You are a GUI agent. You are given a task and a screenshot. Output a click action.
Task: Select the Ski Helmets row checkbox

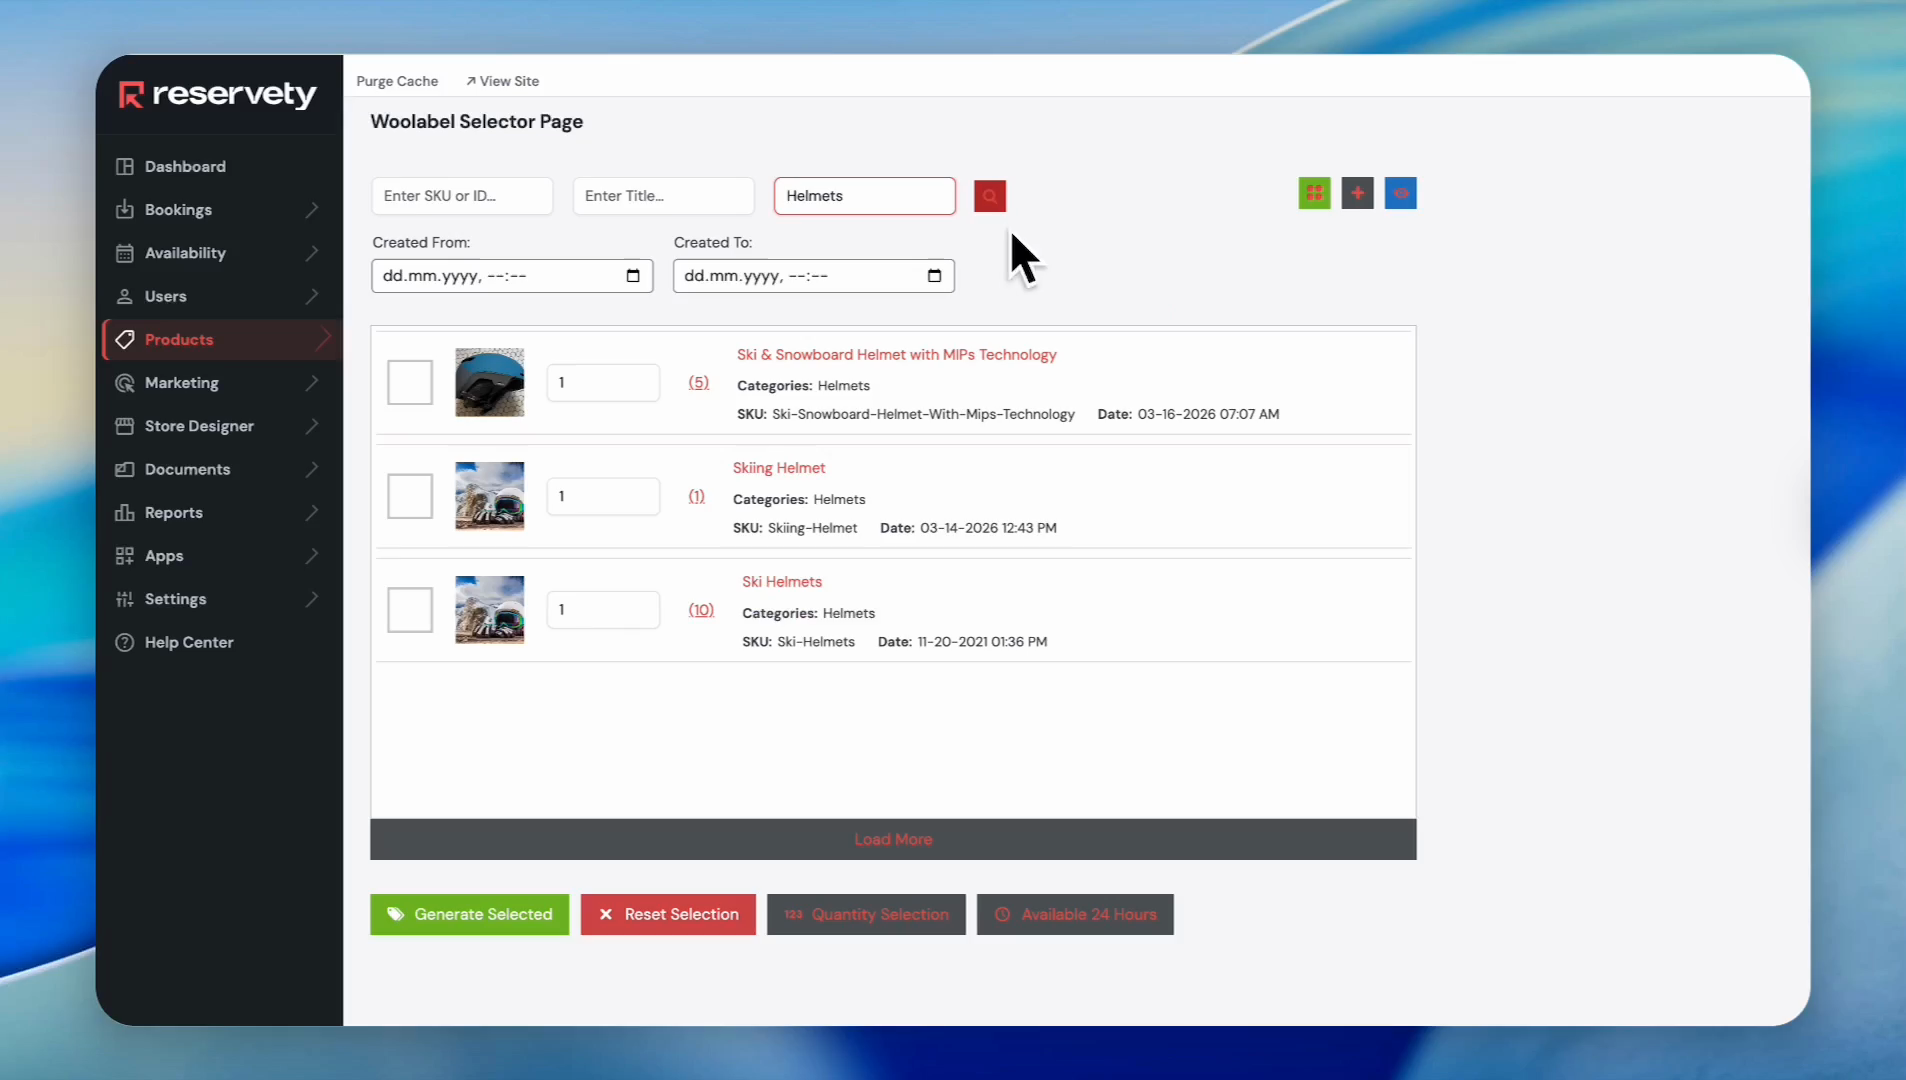tap(410, 610)
